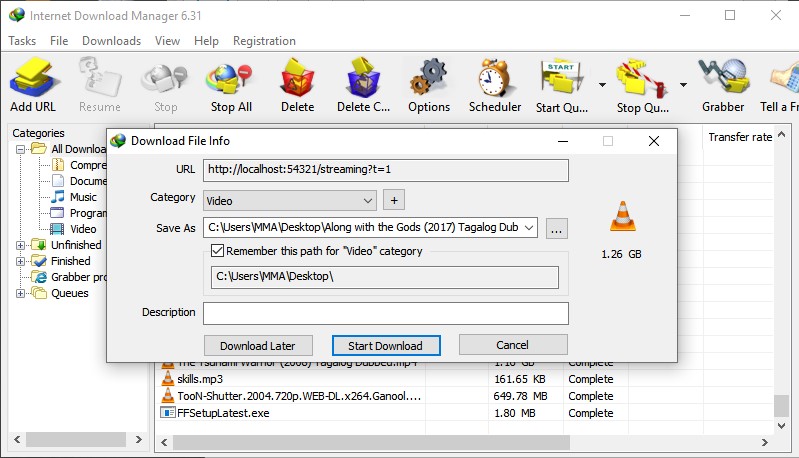This screenshot has height=458, width=799.
Task: Open the Stop Queue dropdown arrow
Action: tap(683, 85)
